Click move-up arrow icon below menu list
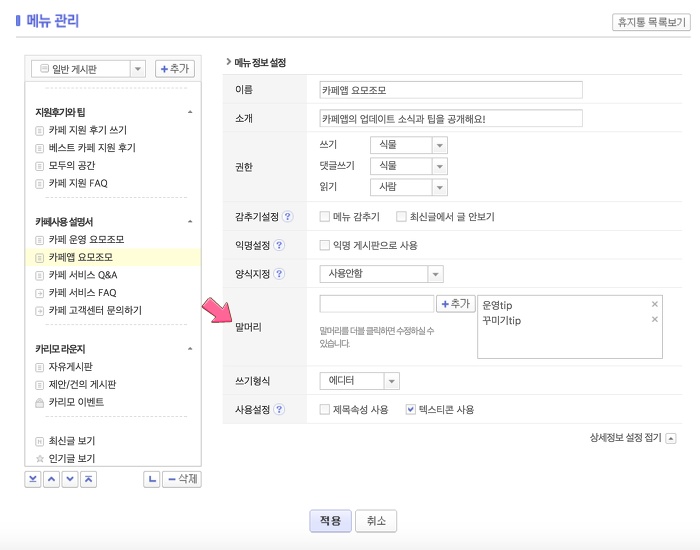The width and height of the screenshot is (700, 550). click(x=51, y=479)
